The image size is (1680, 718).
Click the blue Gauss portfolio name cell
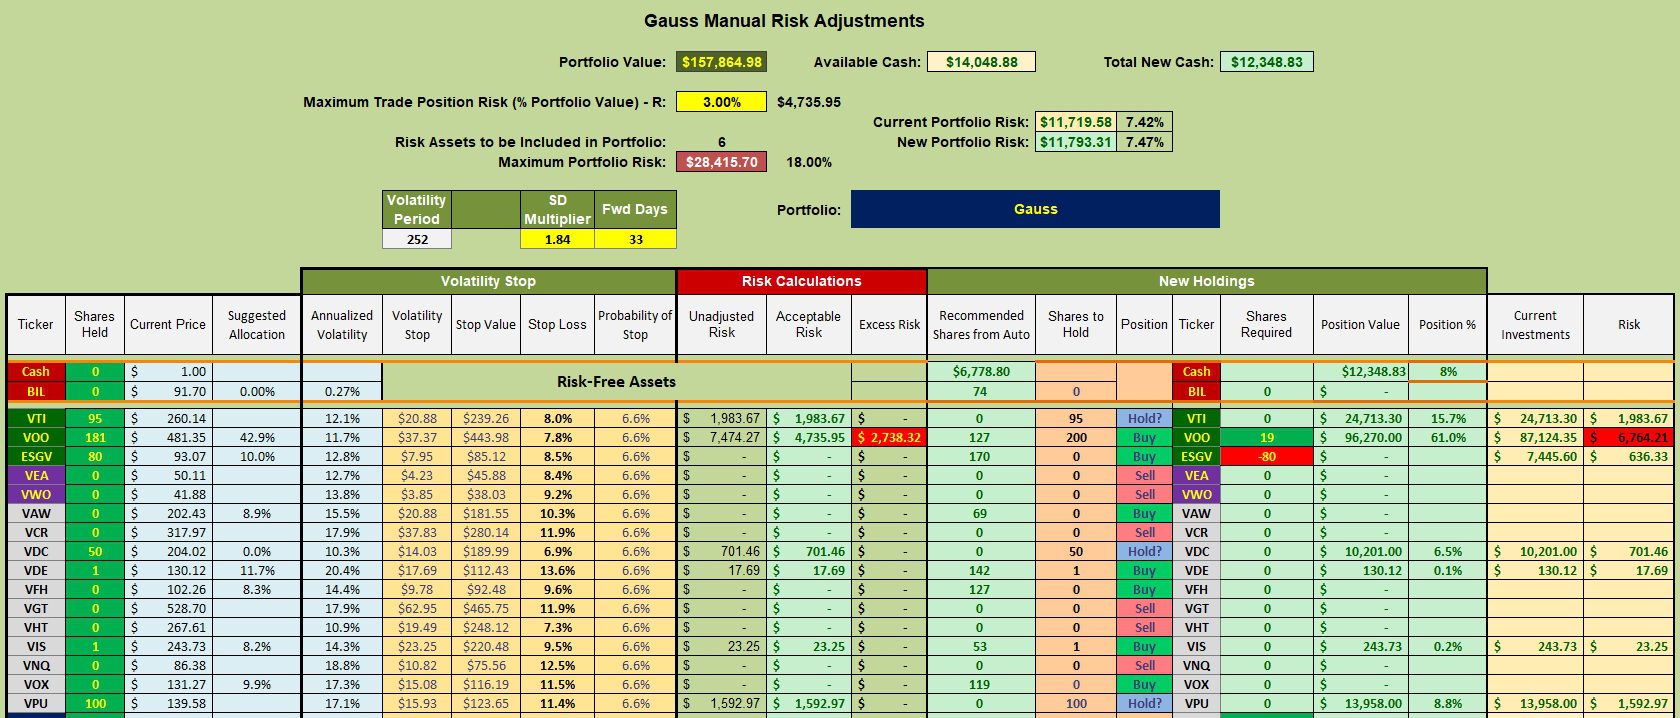(x=1035, y=209)
